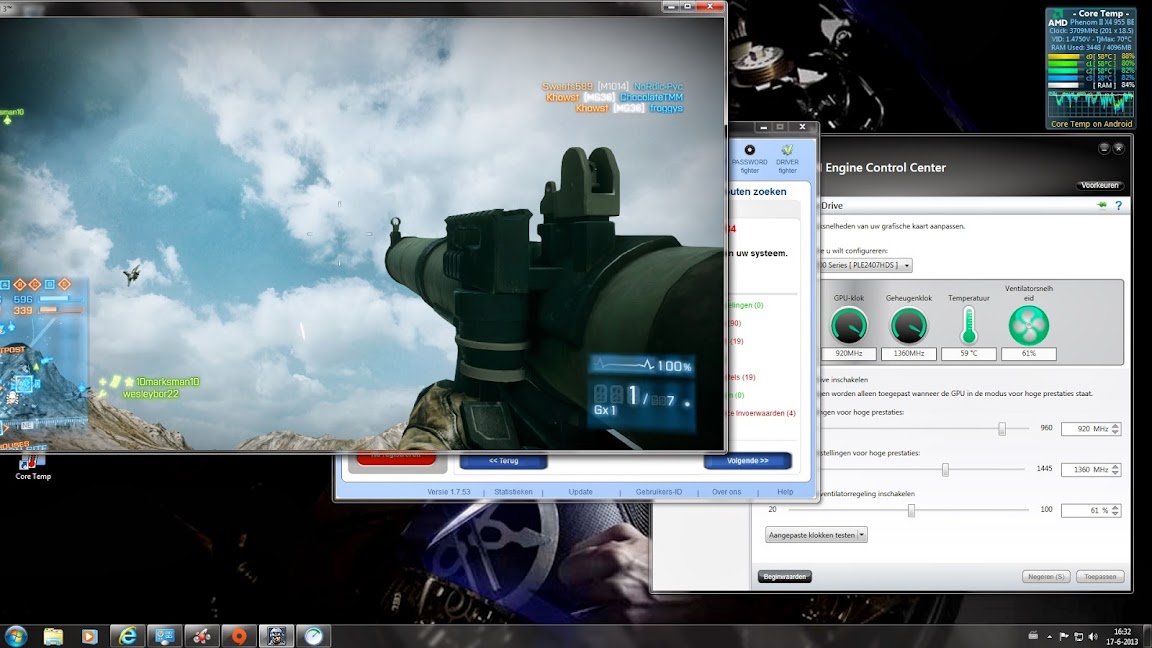Show hidden system tray icons
Viewport: 1152px width, 648px height.
click(1049, 636)
